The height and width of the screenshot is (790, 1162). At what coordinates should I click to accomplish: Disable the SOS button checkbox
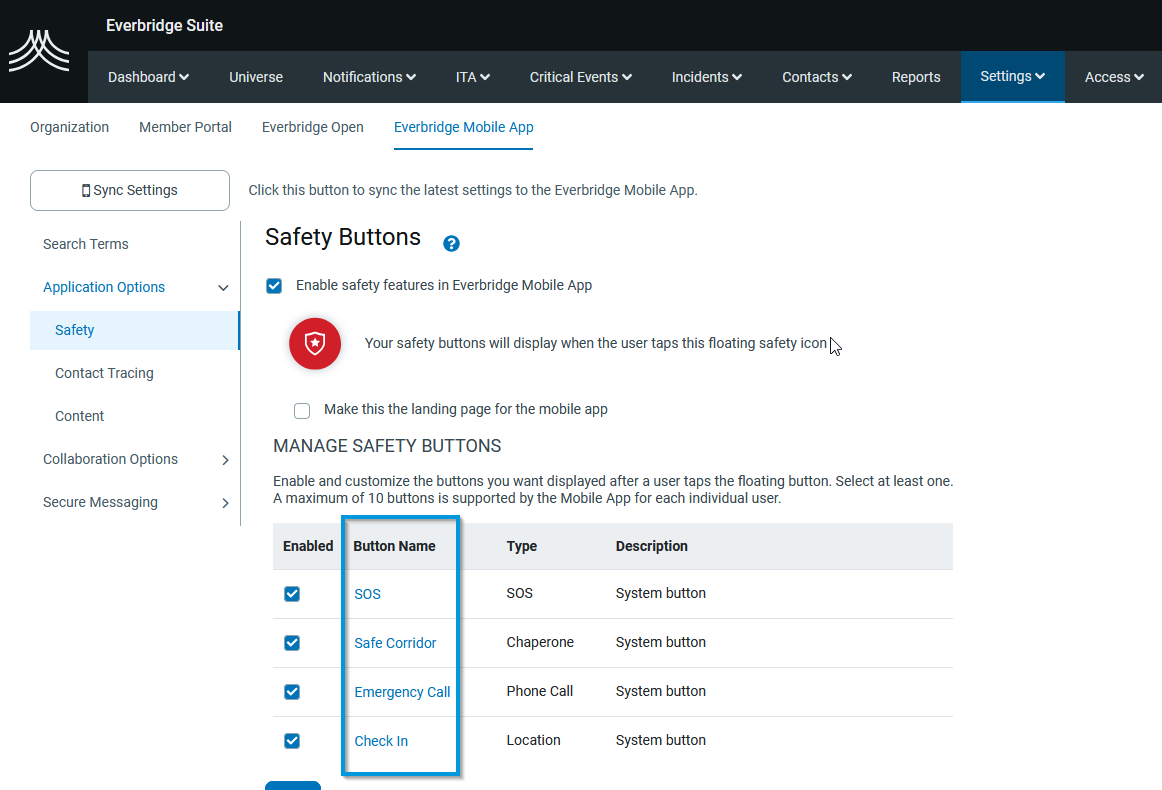(x=291, y=593)
